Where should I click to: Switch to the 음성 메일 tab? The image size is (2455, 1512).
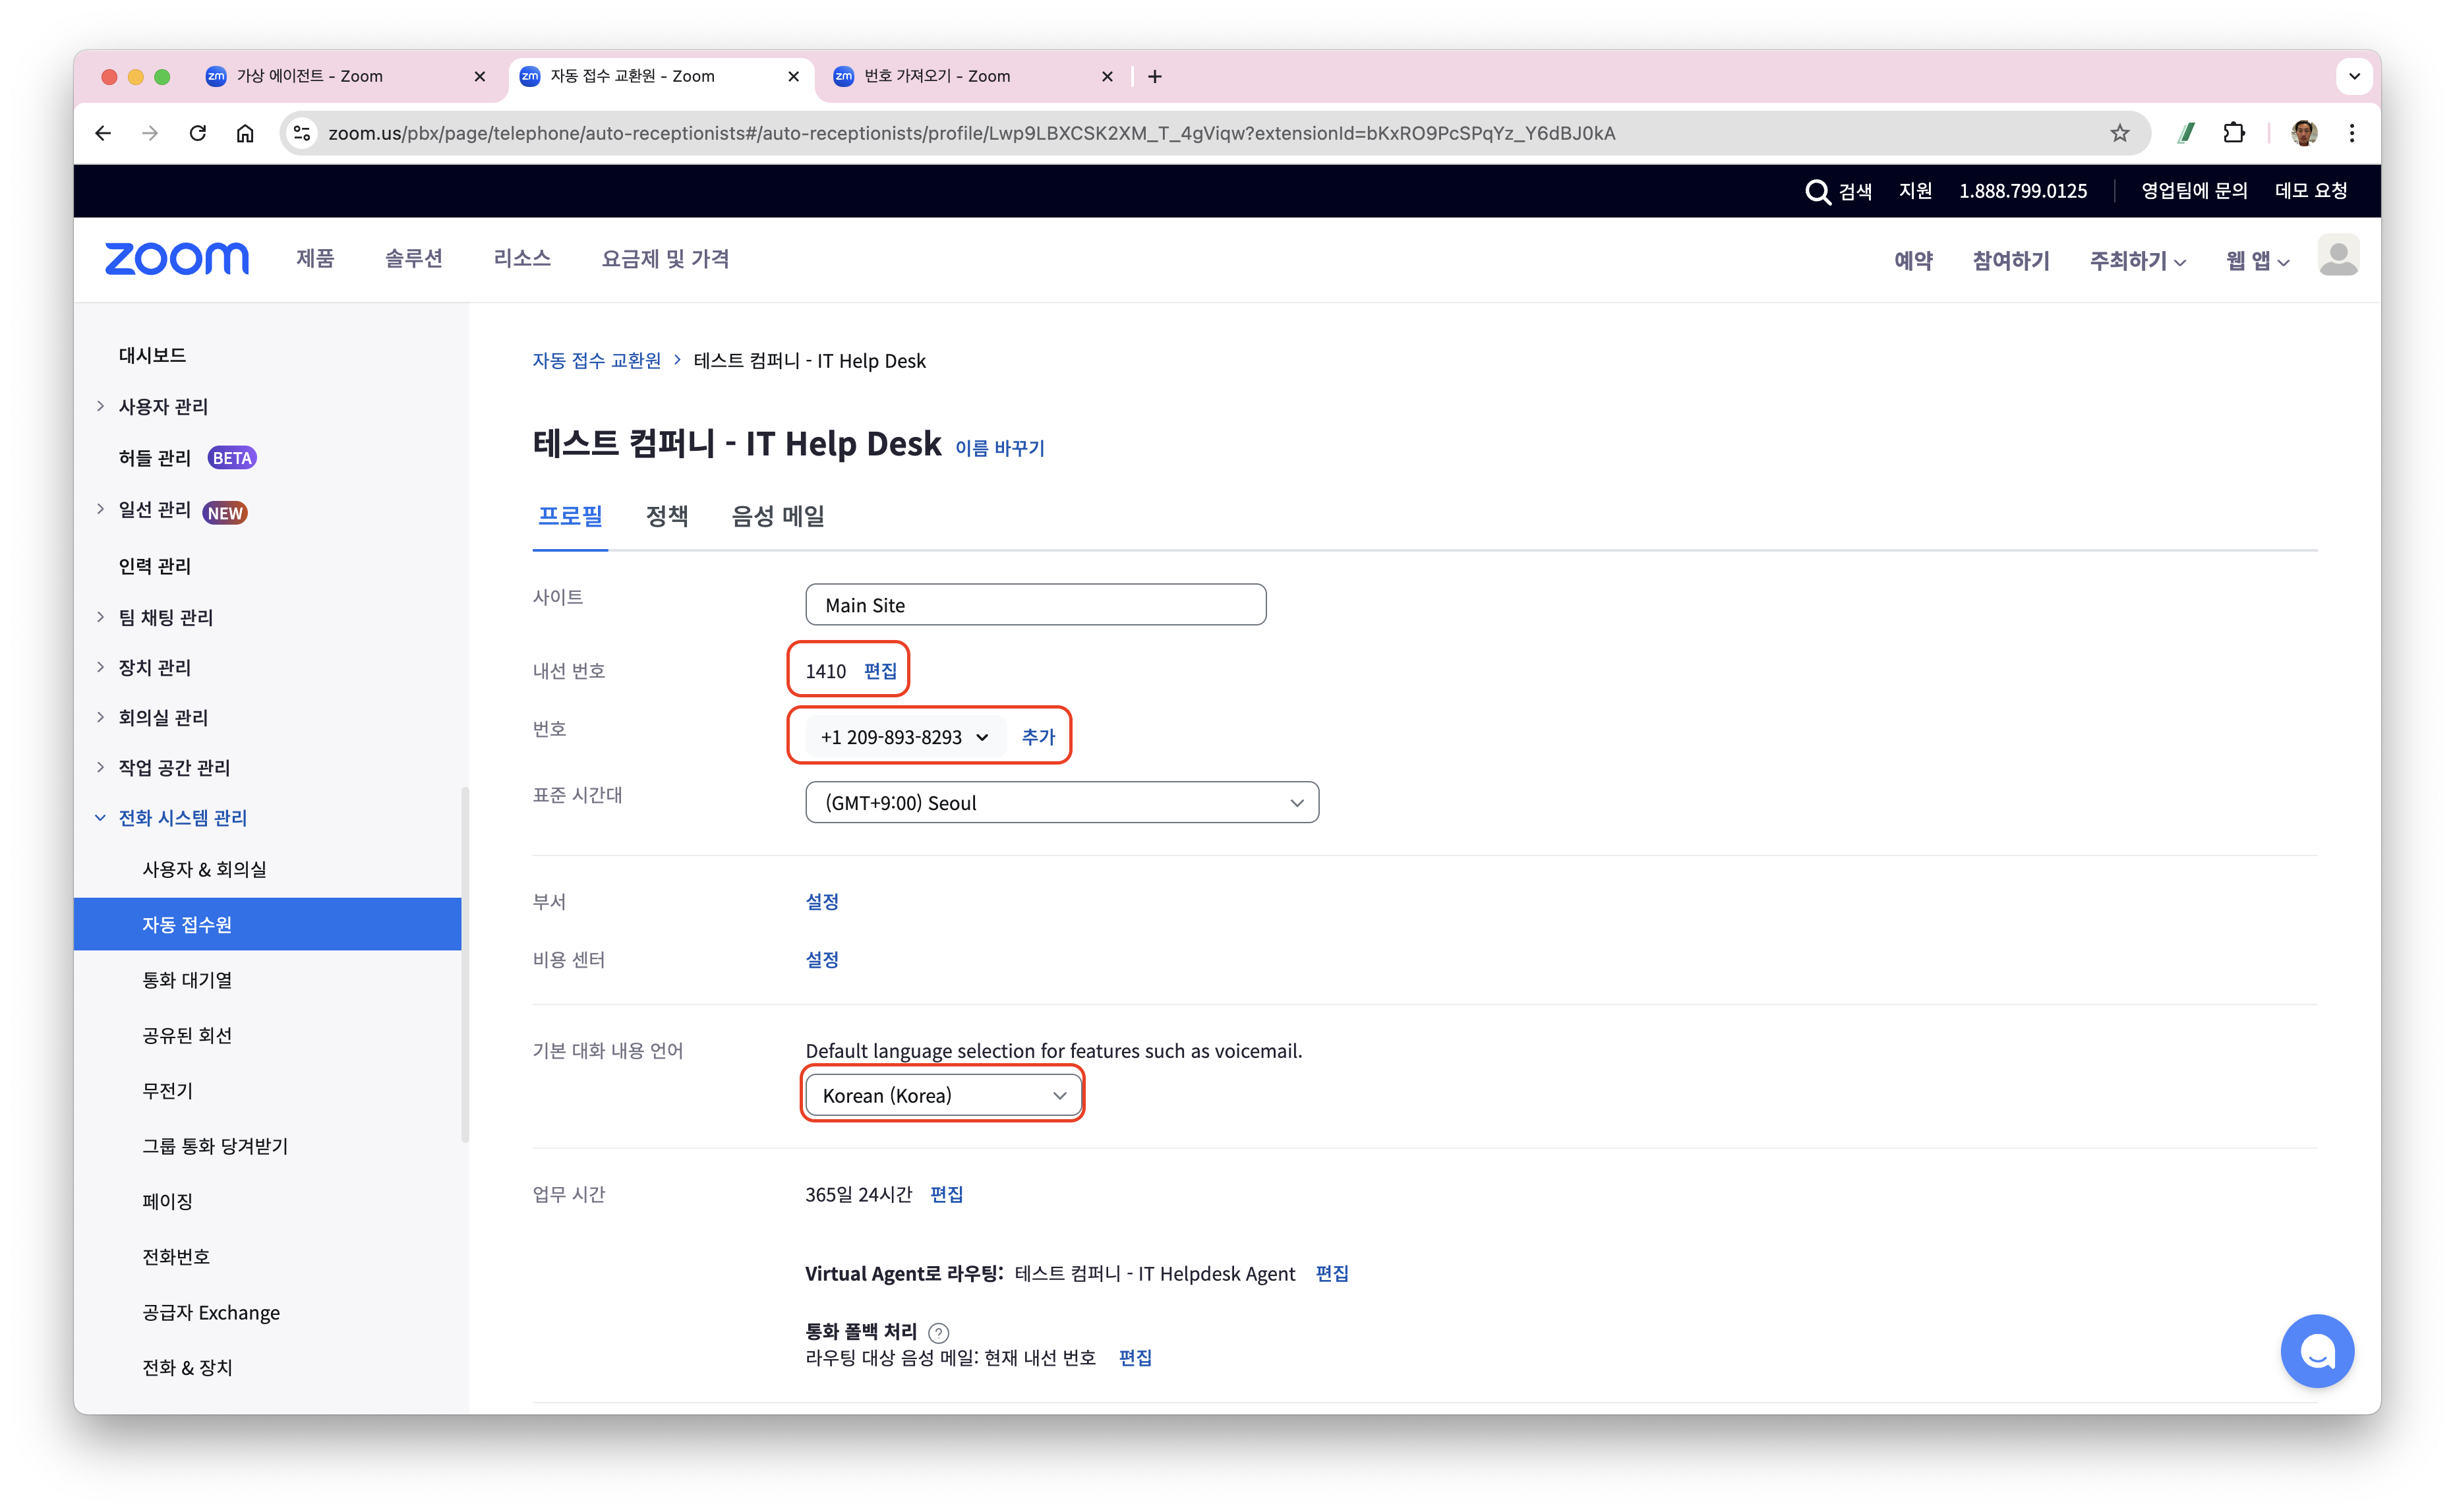[x=778, y=516]
